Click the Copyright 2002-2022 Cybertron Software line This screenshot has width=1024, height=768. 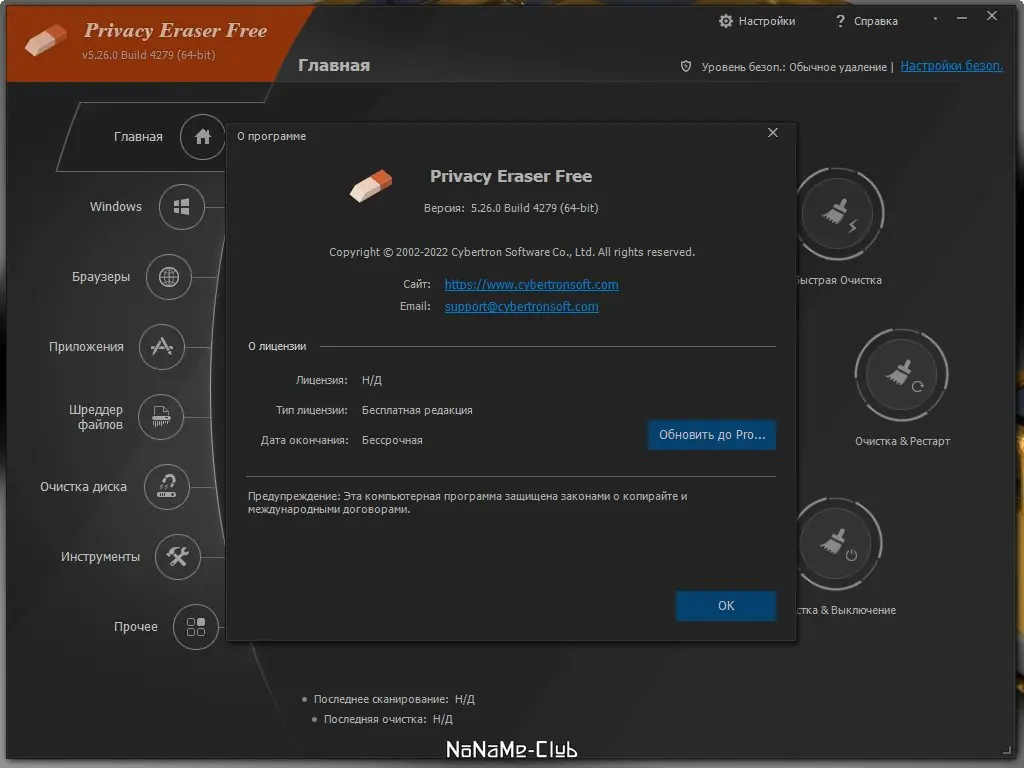tap(512, 252)
